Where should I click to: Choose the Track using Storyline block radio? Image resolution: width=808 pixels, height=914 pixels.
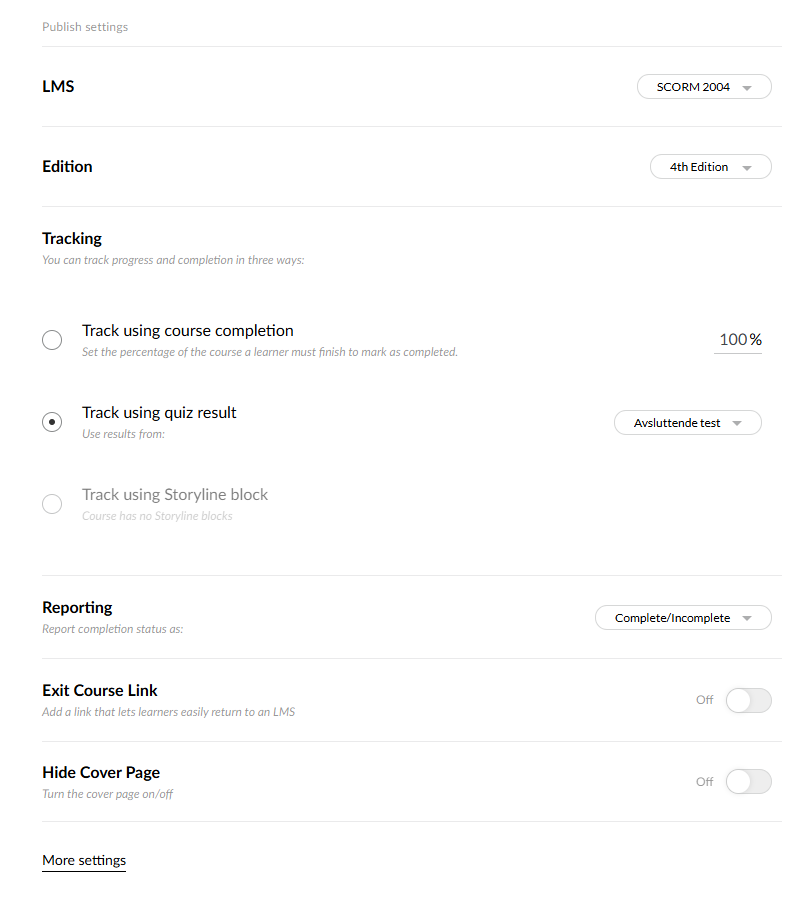(52, 504)
